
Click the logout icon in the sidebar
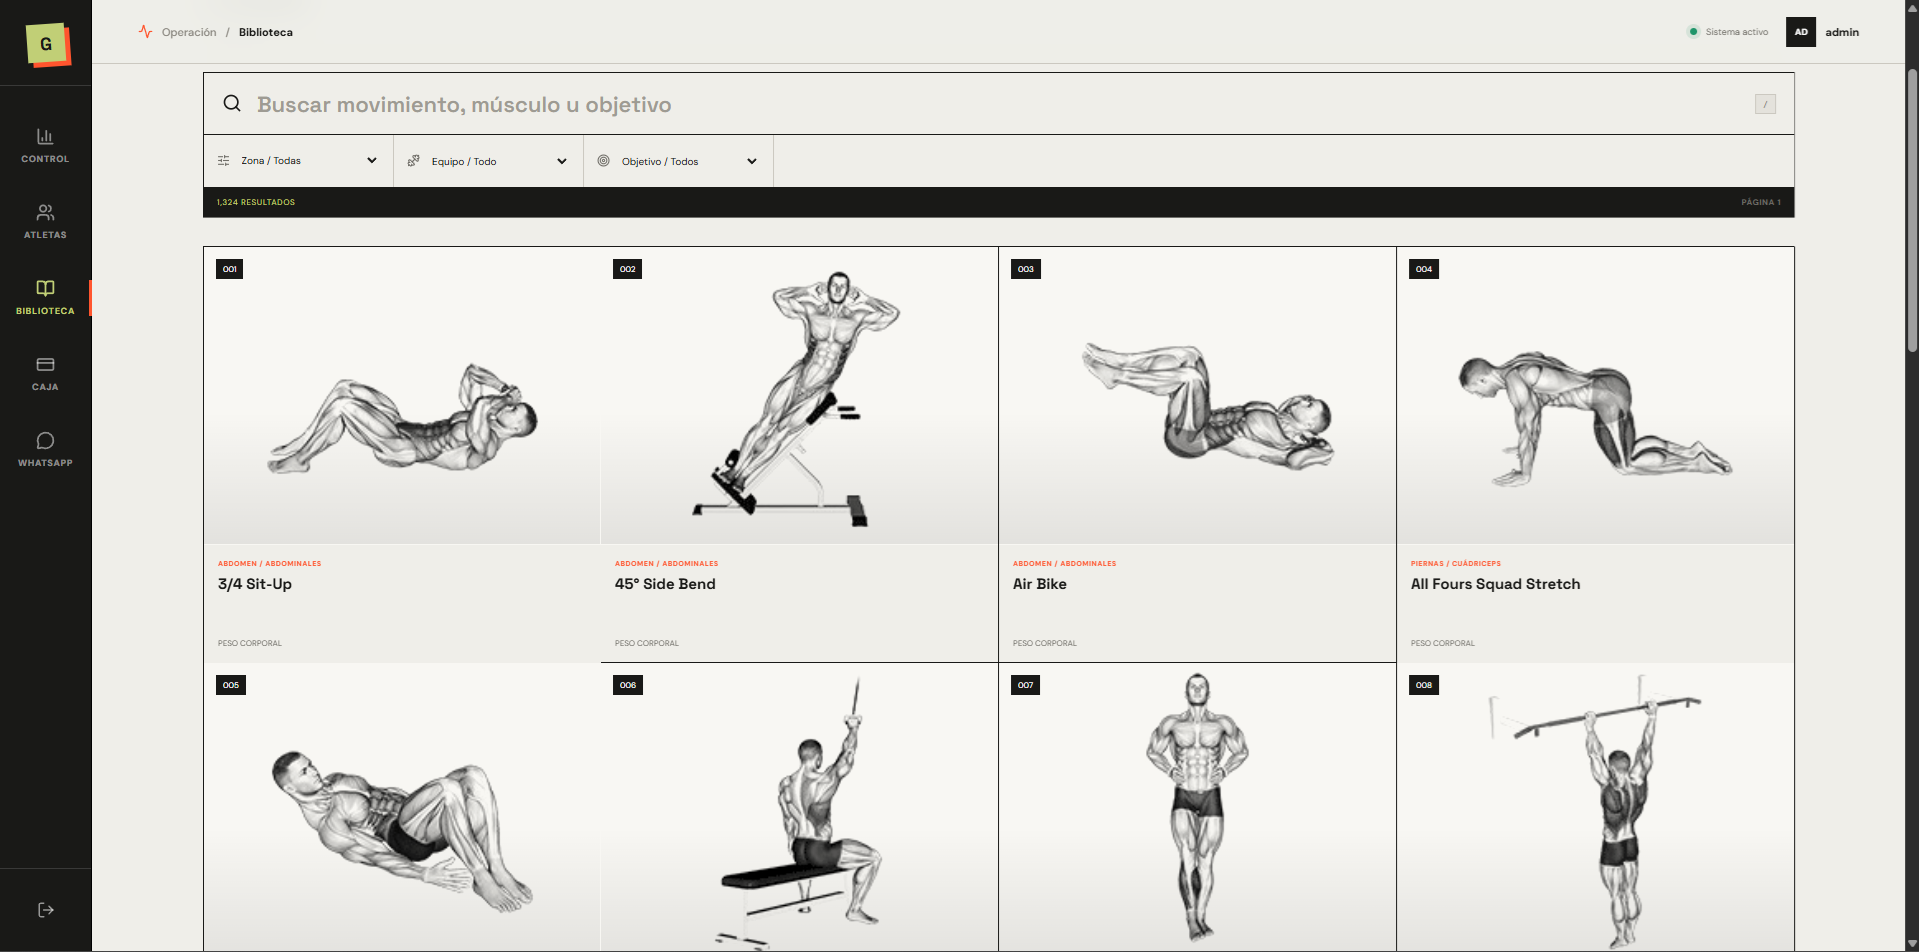tap(45, 910)
